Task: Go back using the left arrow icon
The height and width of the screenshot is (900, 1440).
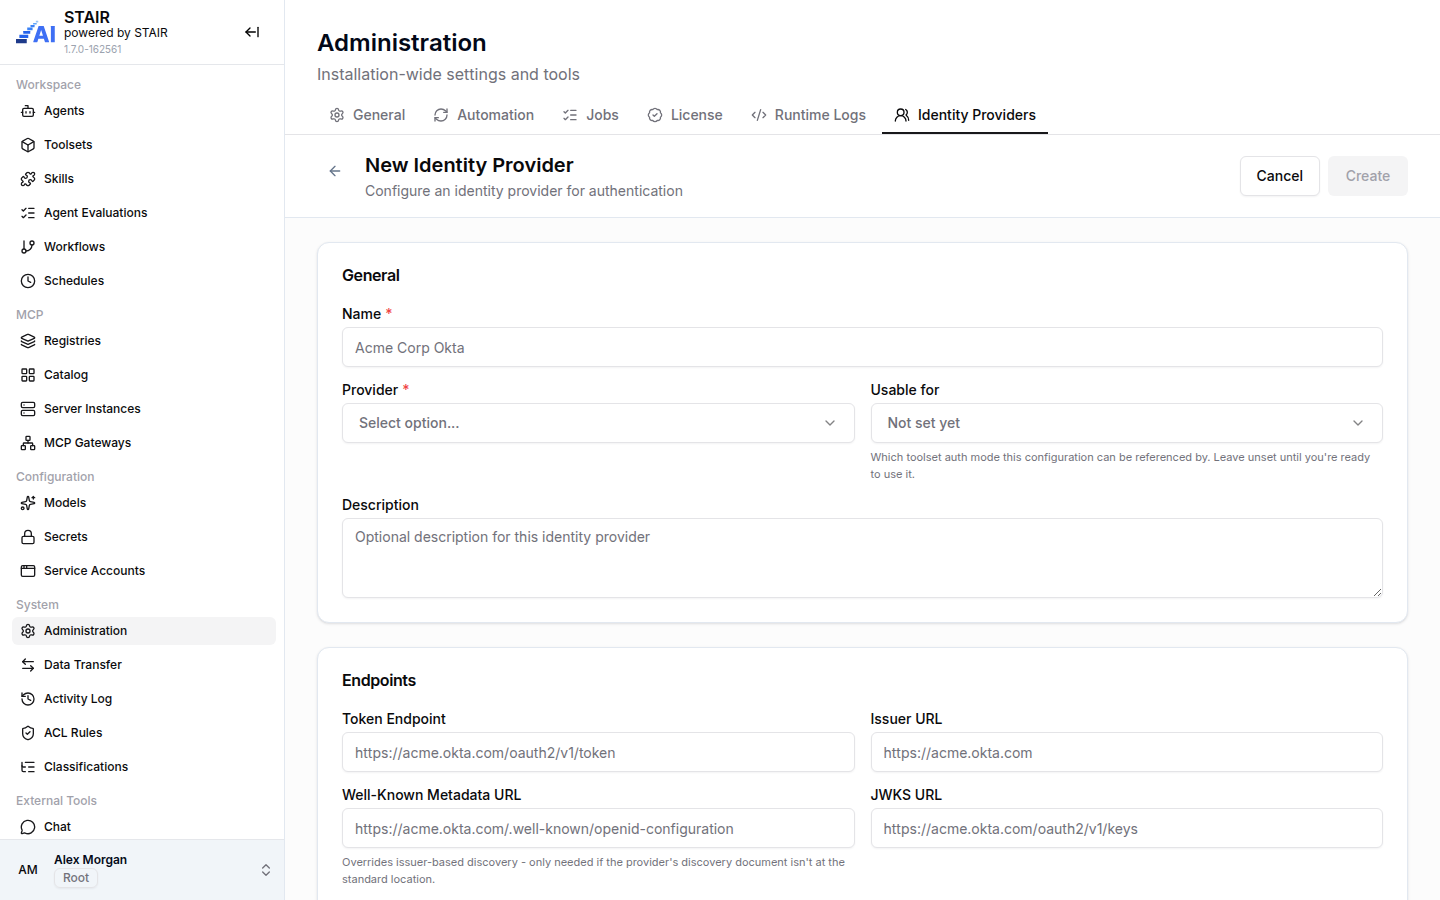Action: pos(335,171)
